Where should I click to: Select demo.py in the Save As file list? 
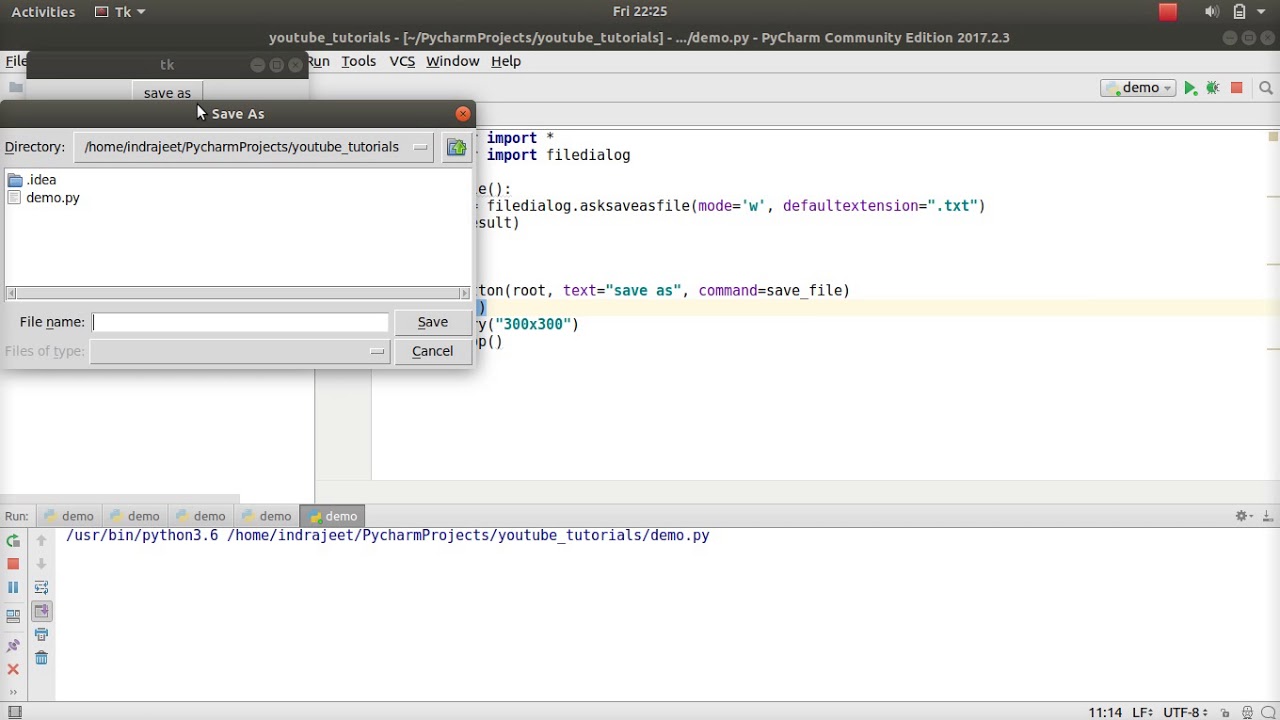click(x=43, y=198)
